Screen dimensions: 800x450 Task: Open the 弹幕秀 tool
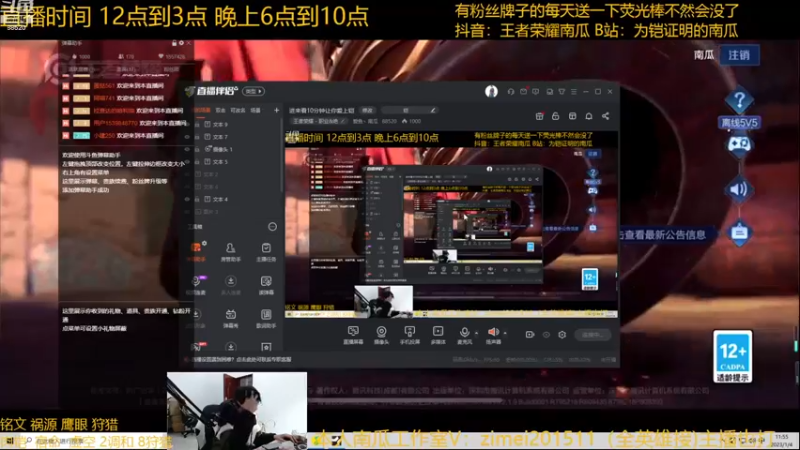231,318
